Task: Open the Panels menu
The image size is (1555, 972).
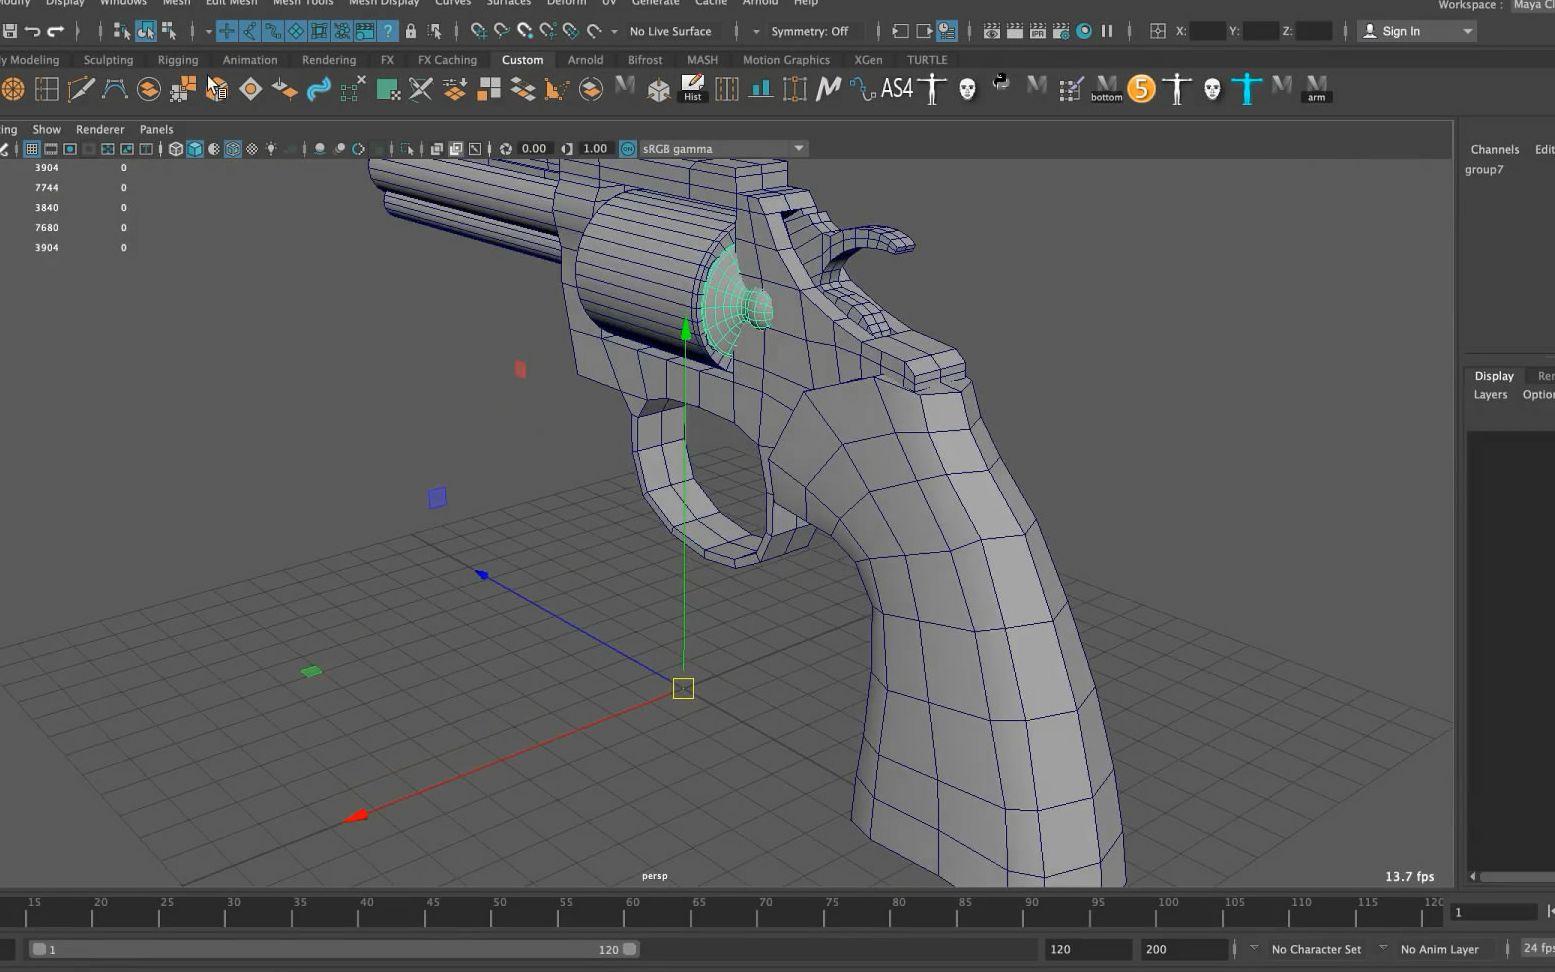Action: [156, 129]
